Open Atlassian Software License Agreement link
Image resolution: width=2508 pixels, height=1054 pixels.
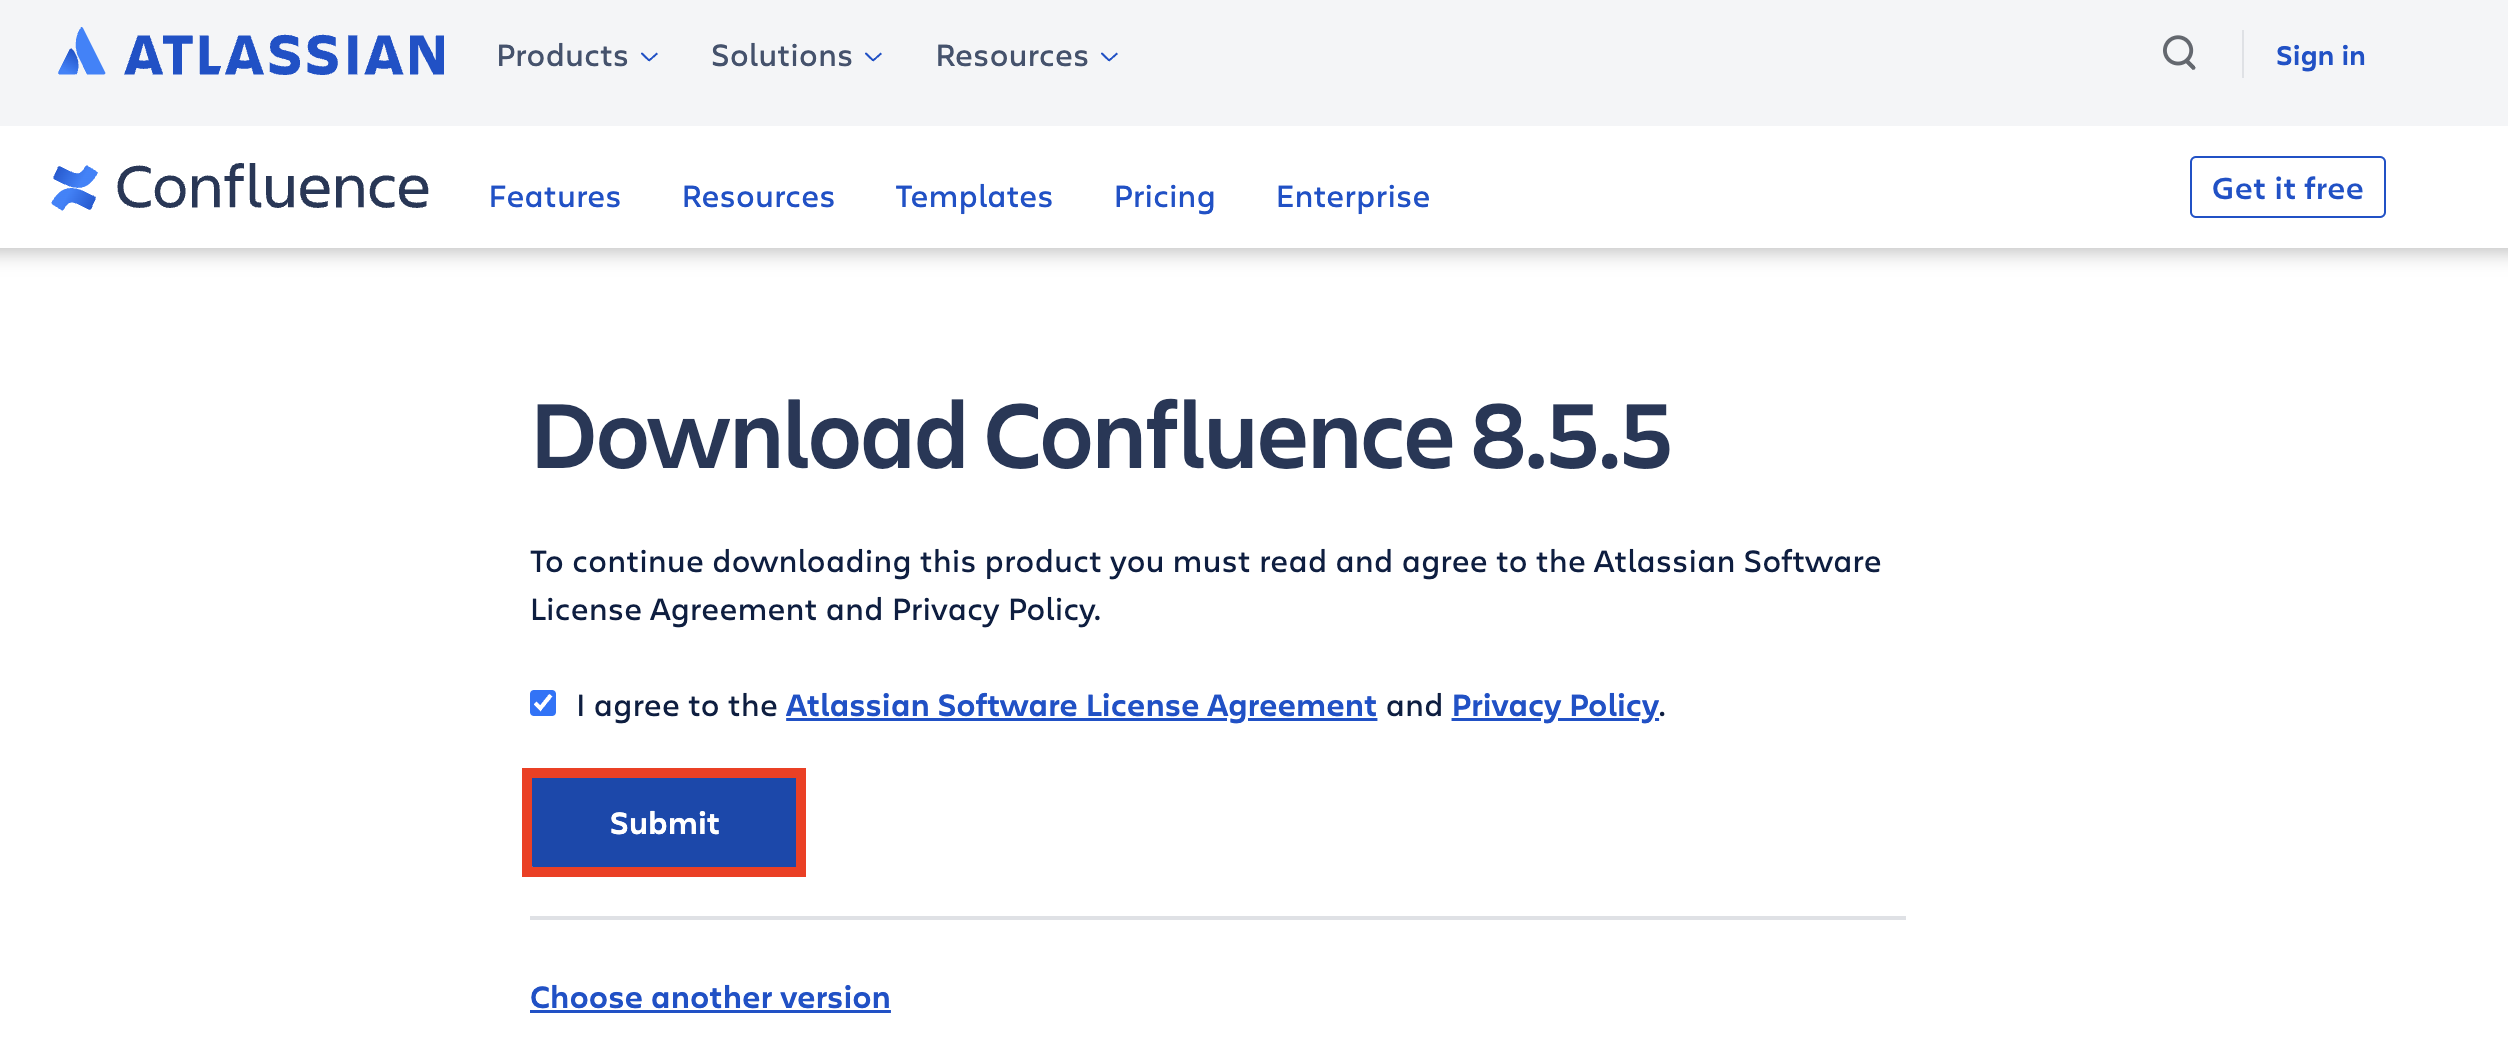point(1081,706)
